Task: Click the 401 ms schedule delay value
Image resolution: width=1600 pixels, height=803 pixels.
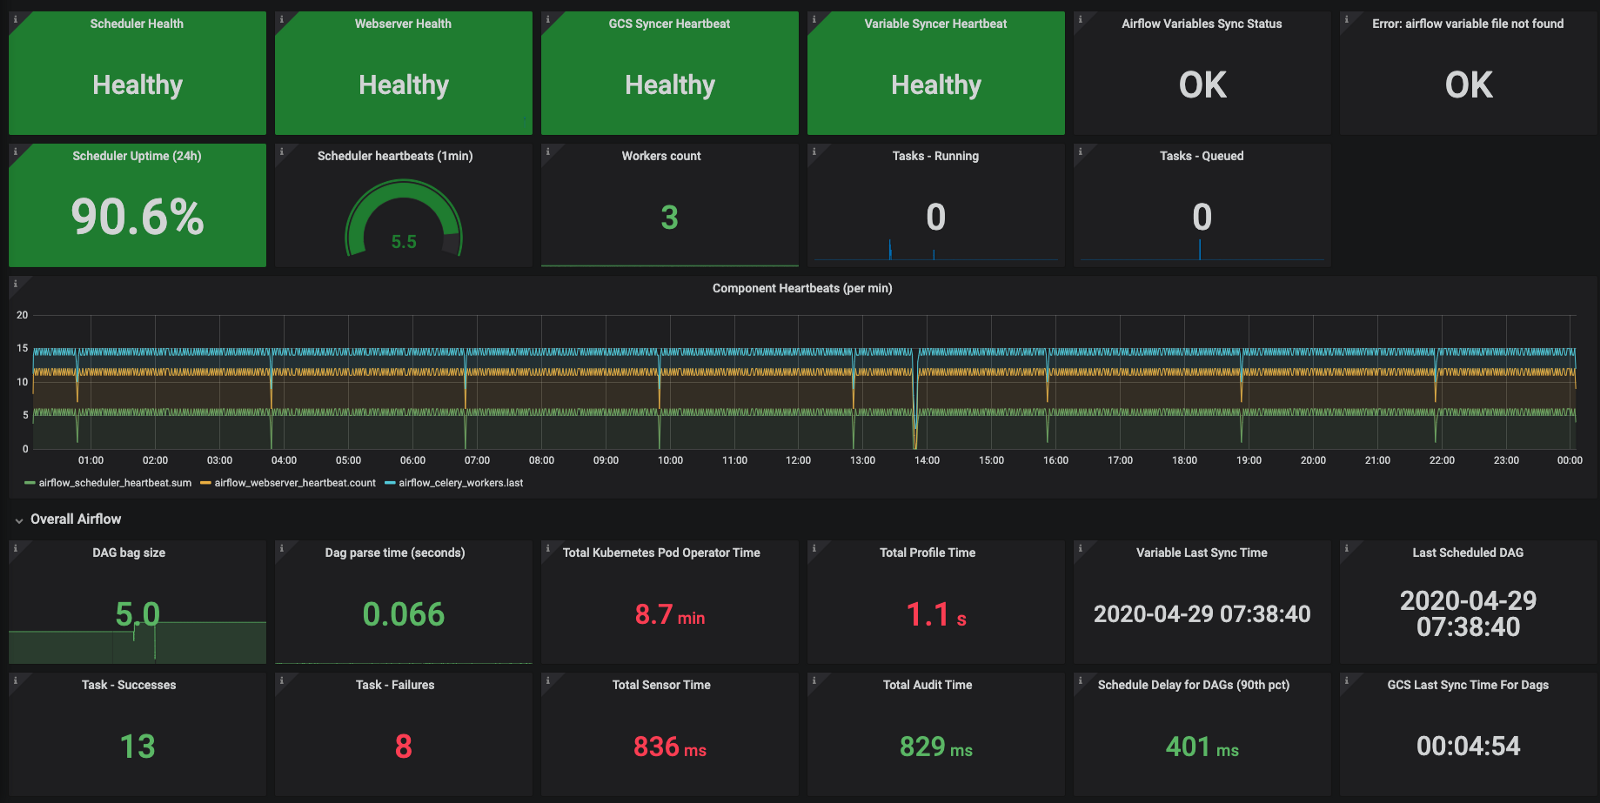Action: [1202, 747]
